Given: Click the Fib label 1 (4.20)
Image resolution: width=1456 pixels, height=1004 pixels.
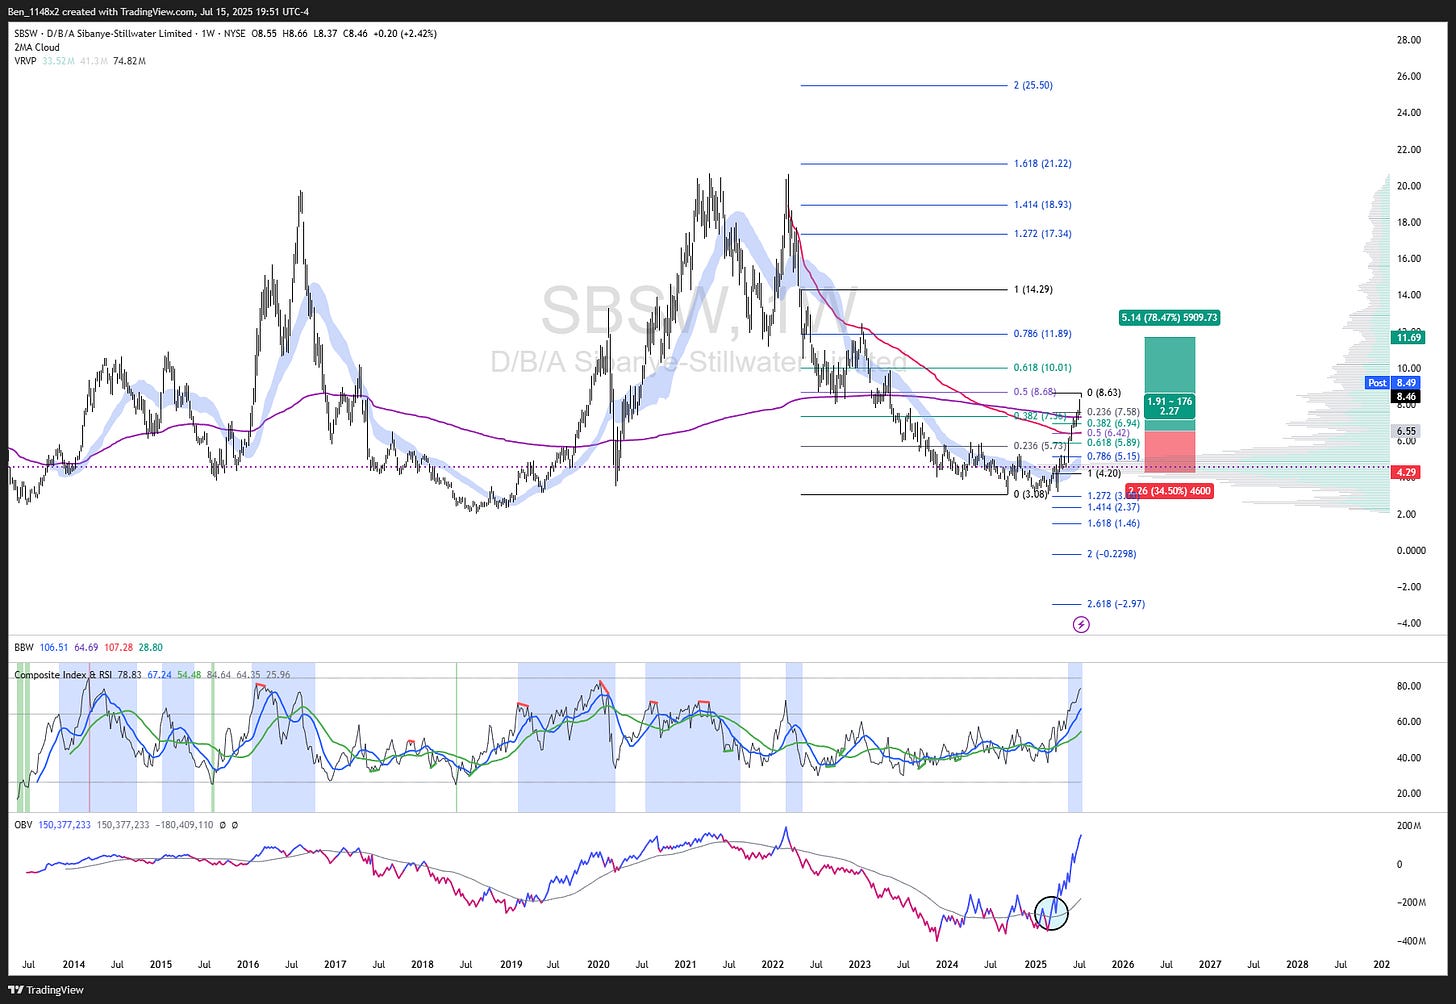Looking at the screenshot, I should (x=1104, y=473).
